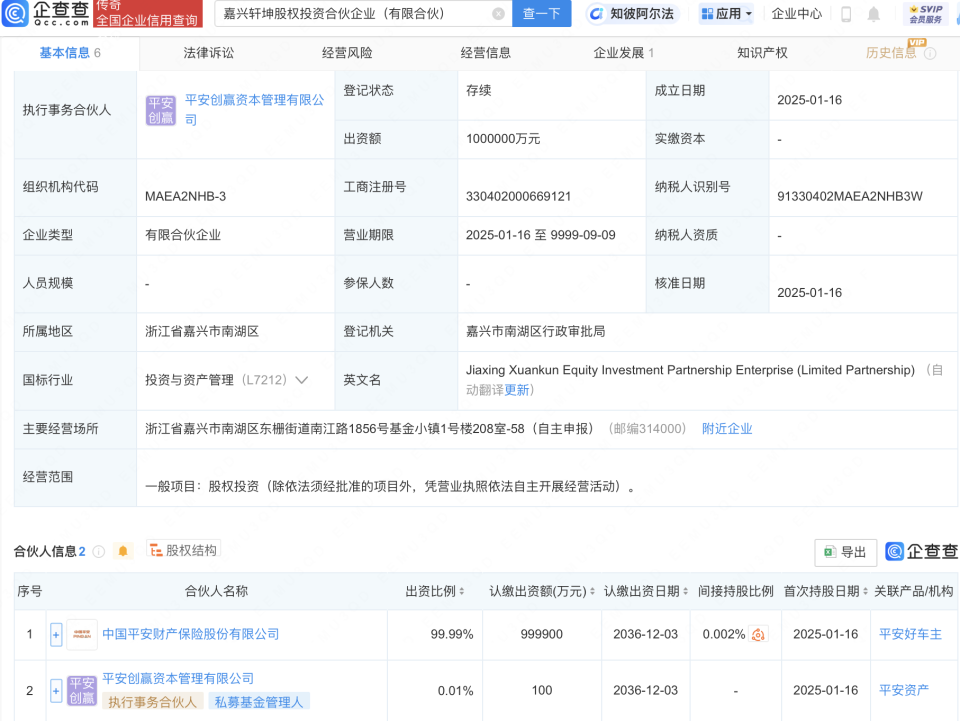Switch to the 经营风险 tab
Viewport: 960px width, 721px height.
[x=347, y=53]
